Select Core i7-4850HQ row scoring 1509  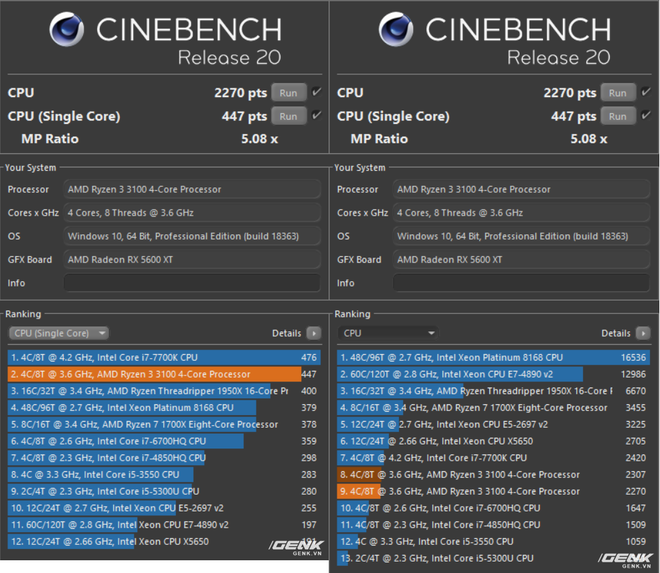click(493, 525)
